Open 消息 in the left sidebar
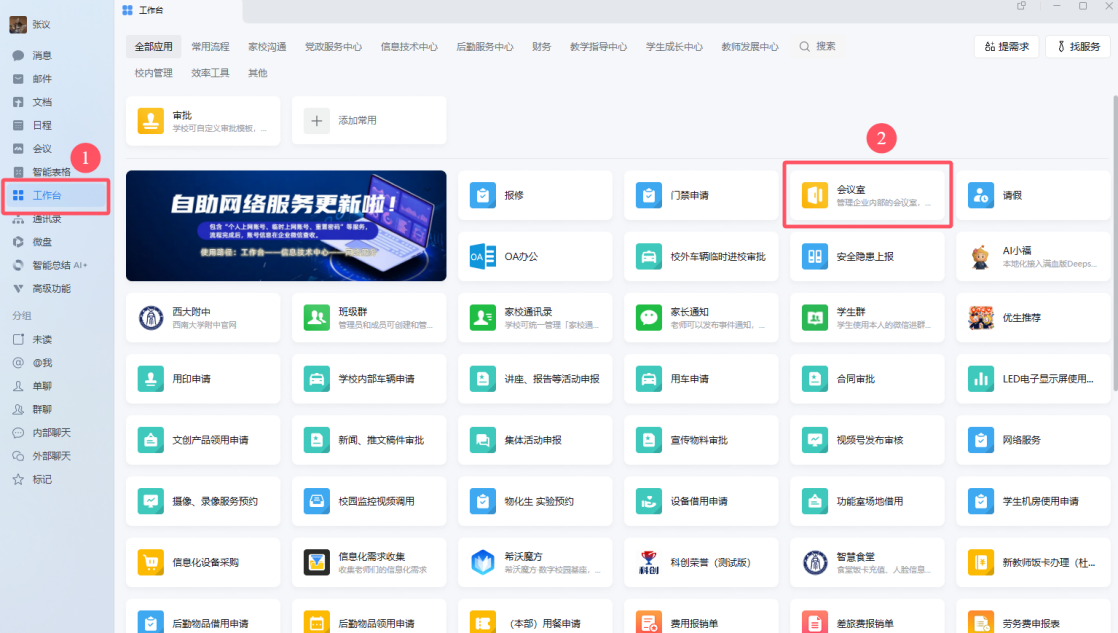 click(x=42, y=56)
